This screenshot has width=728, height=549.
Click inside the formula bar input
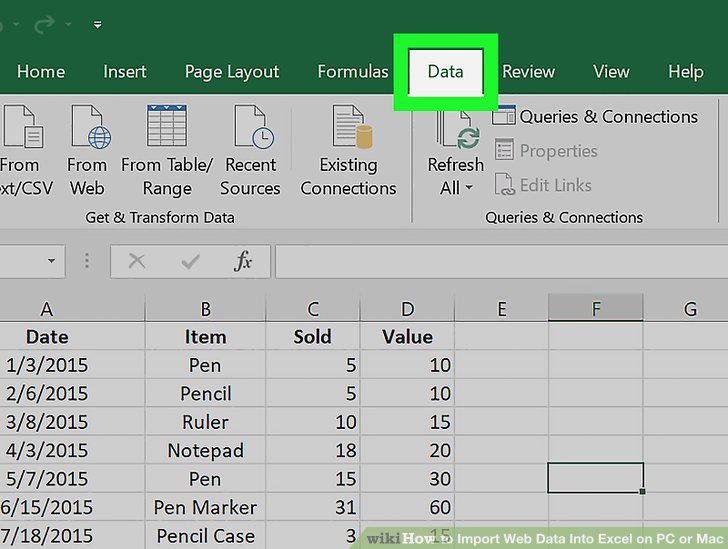pyautogui.click(x=501, y=261)
